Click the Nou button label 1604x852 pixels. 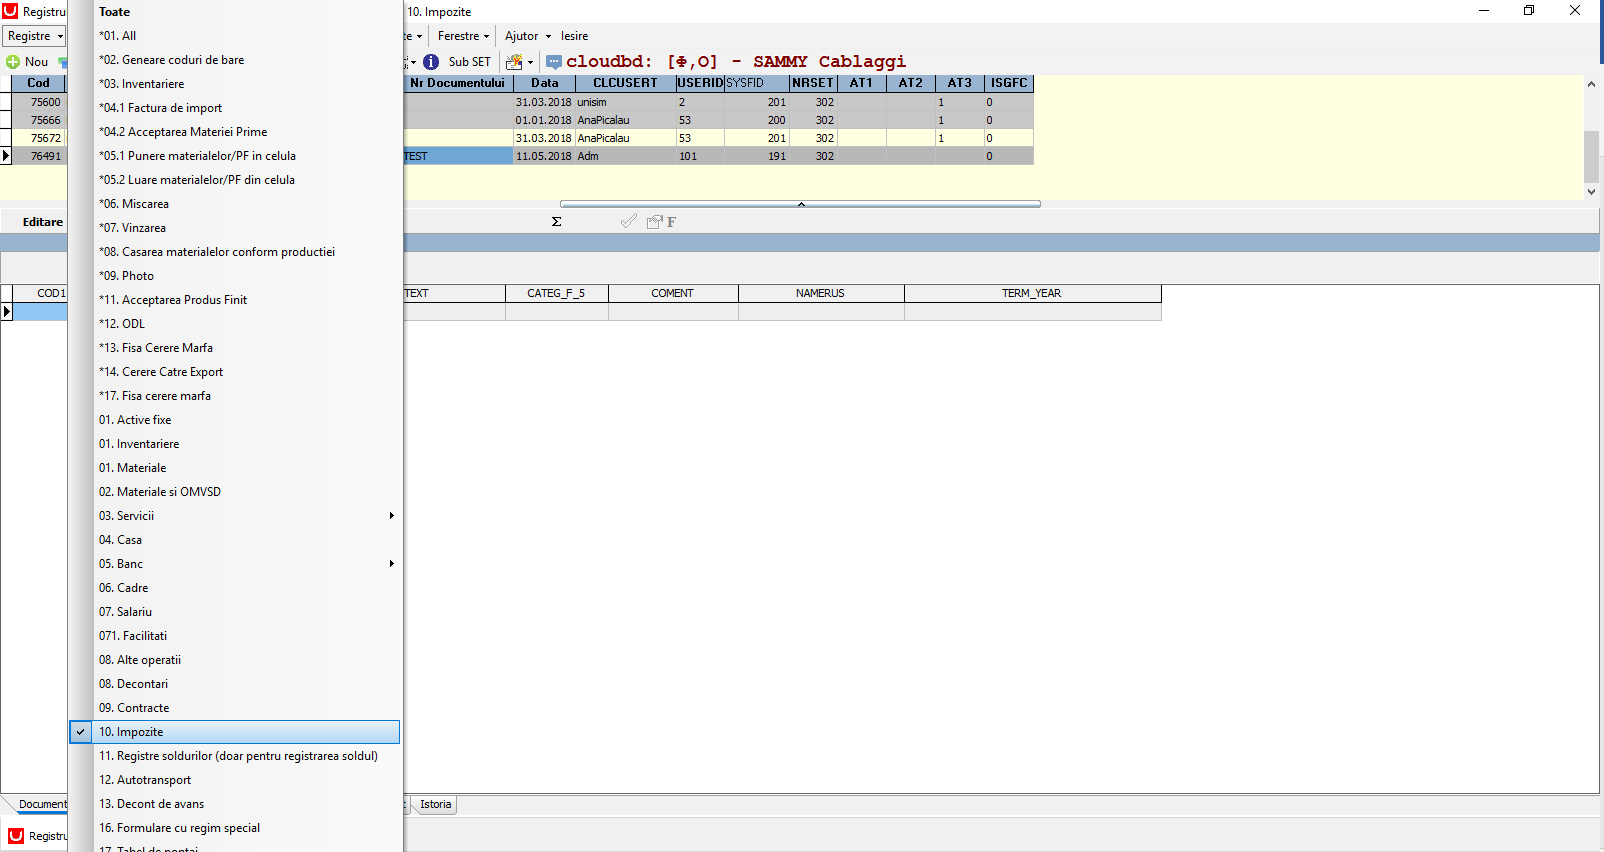(36, 62)
